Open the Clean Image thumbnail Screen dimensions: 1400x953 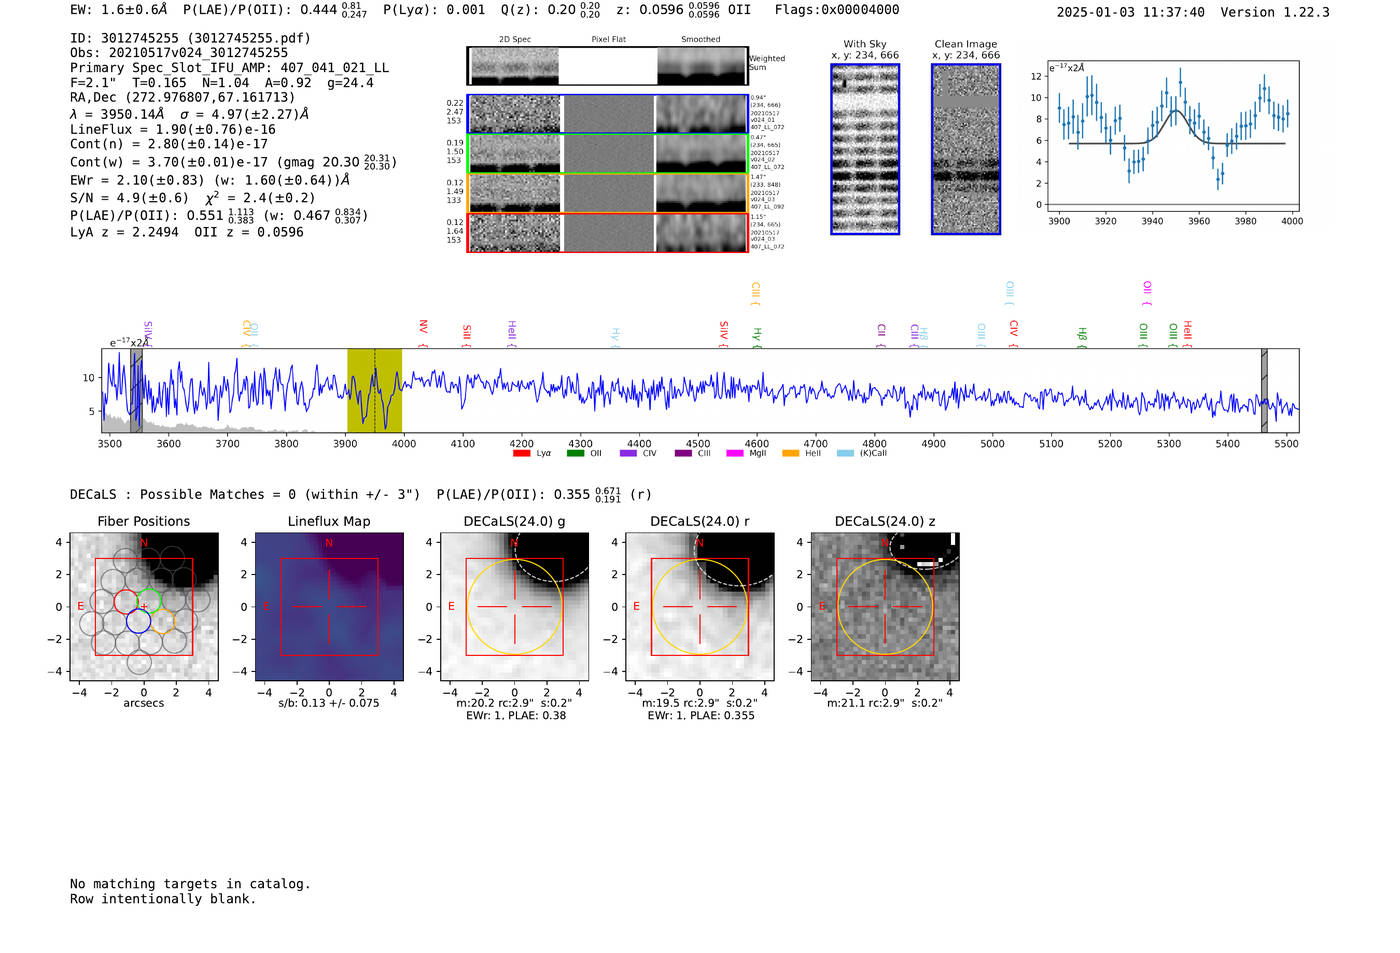coord(966,149)
